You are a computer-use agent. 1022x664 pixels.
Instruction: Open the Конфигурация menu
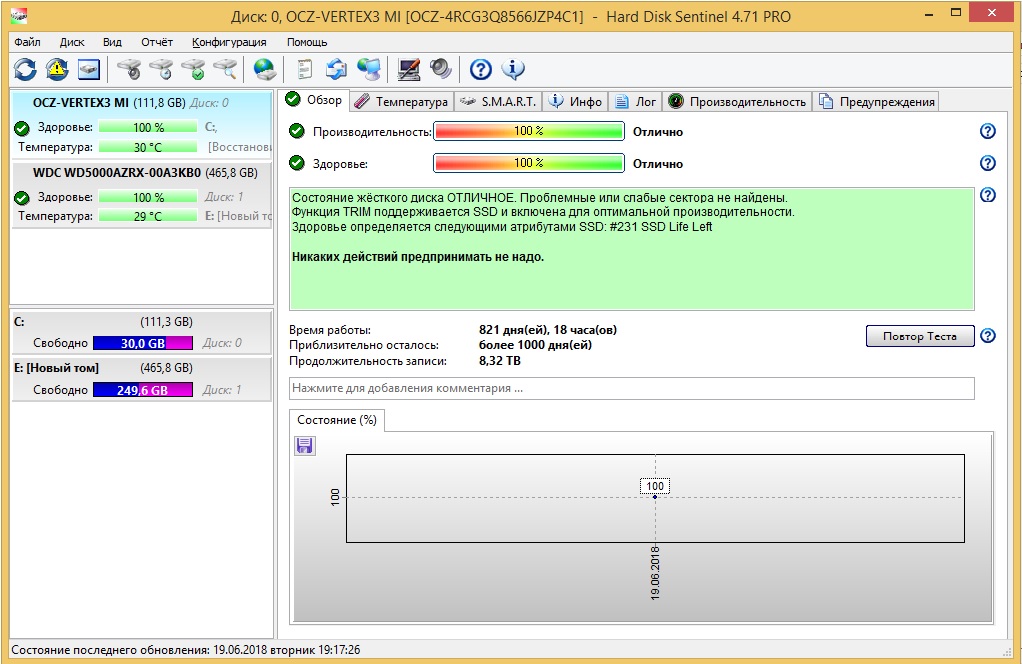pos(229,42)
